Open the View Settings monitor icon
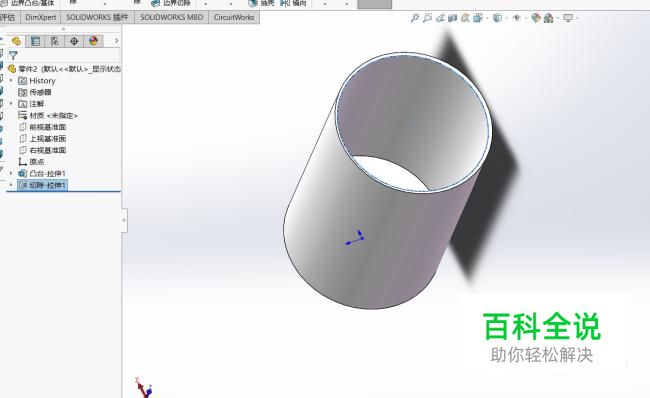Image resolution: width=650 pixels, height=398 pixels. [568, 18]
